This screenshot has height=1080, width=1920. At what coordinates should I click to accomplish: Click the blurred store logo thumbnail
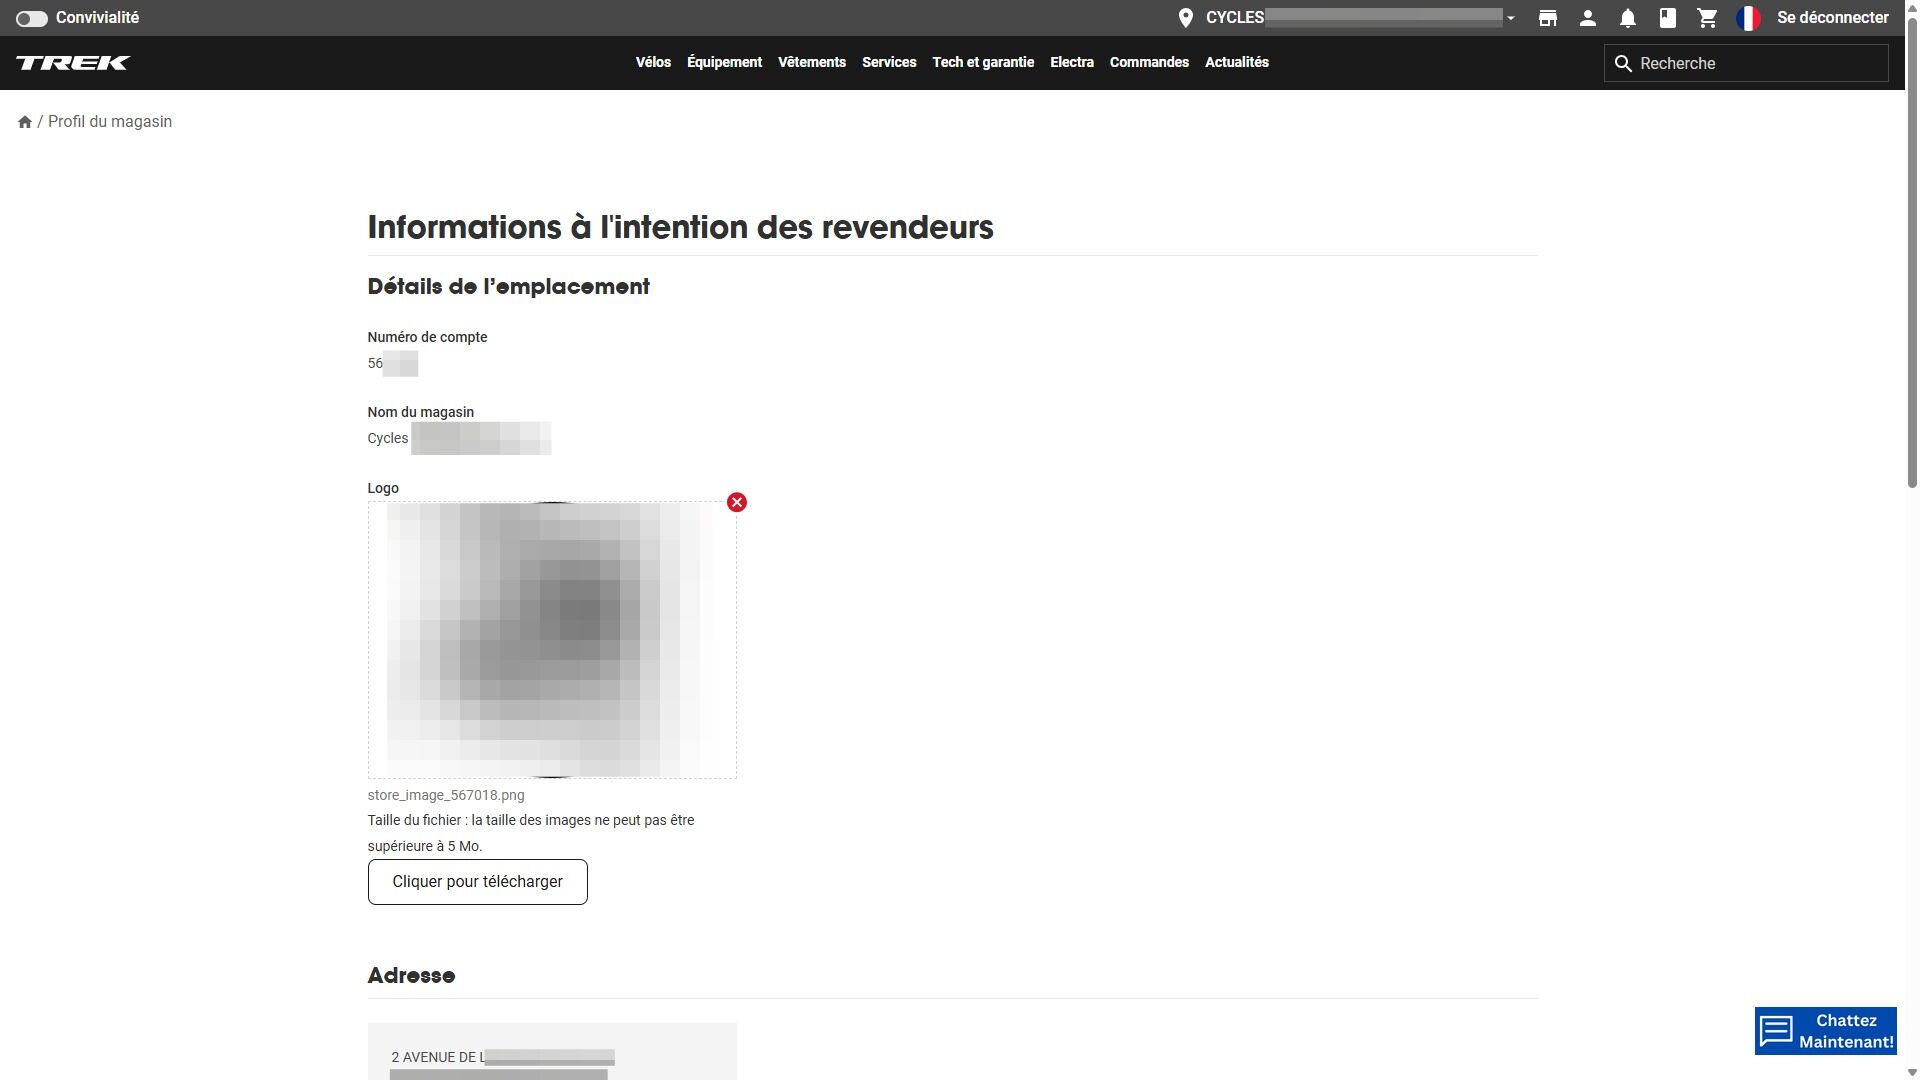pyautogui.click(x=552, y=640)
